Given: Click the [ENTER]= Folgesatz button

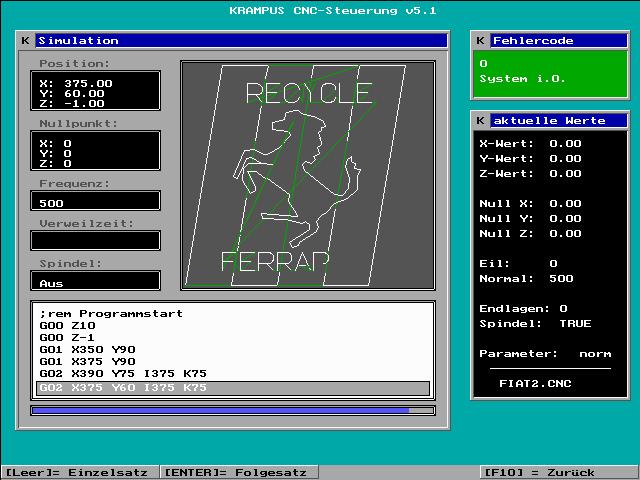Looking at the screenshot, I should [238, 472].
